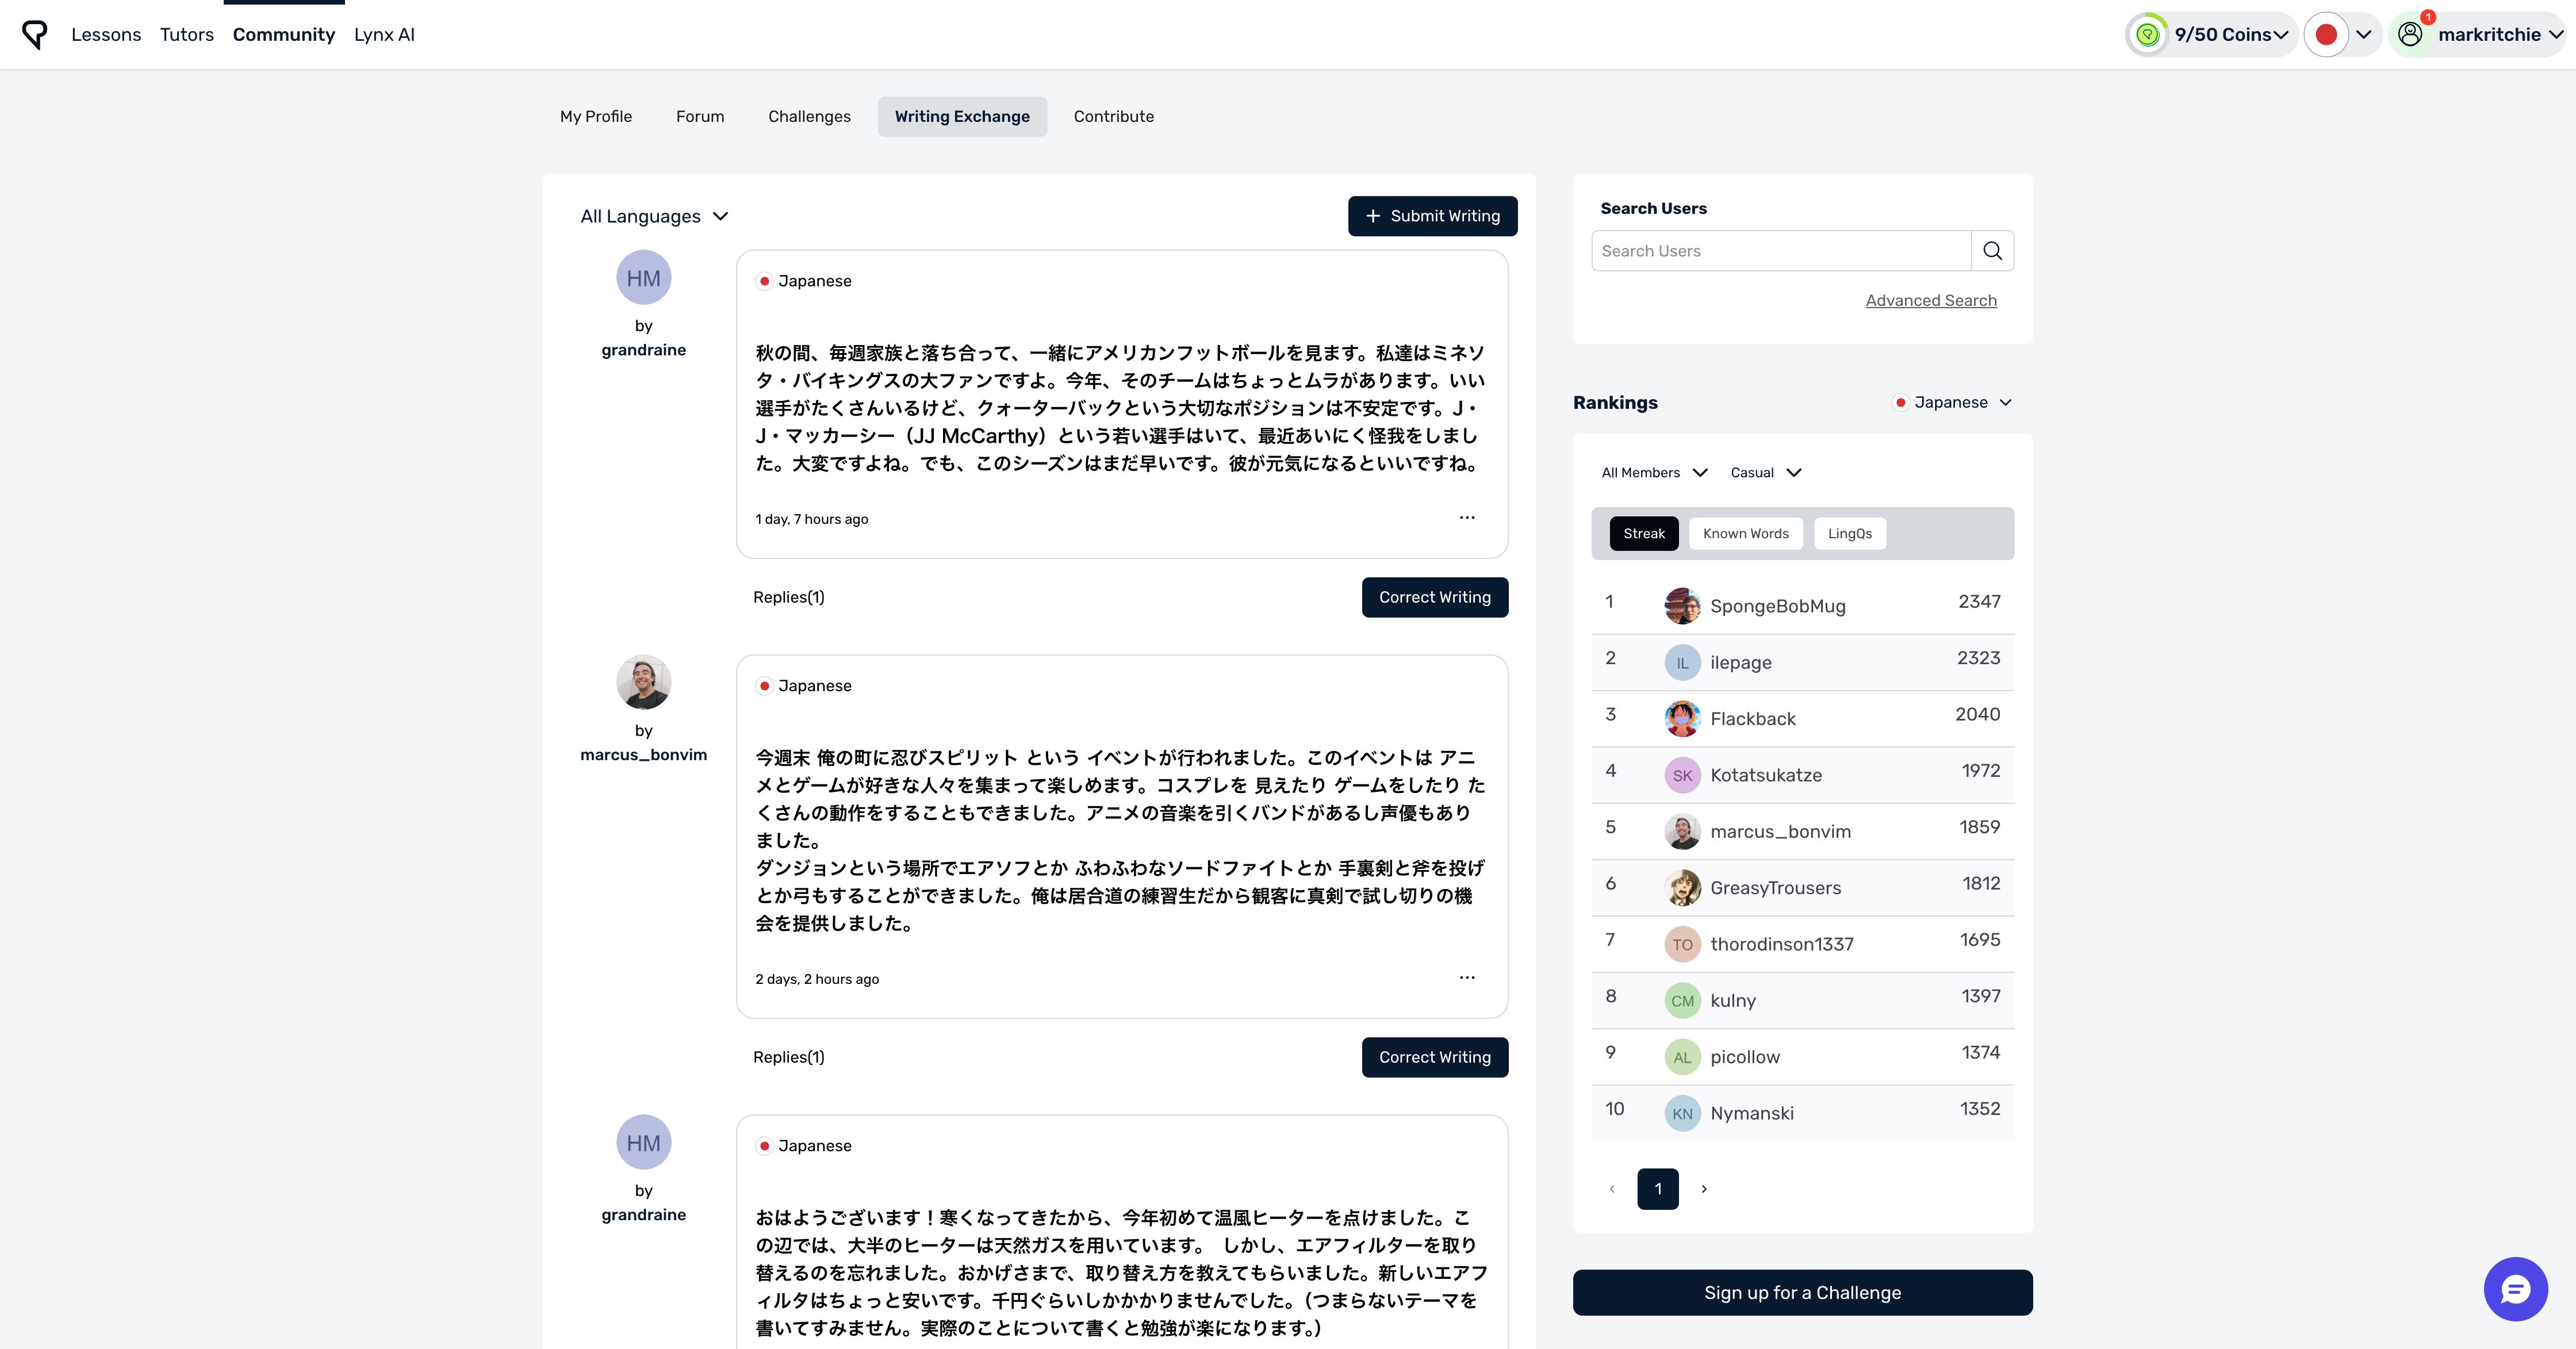Click marcus_bonvim's profile avatar
Viewport: 2576px width, 1349px height.
pos(643,682)
